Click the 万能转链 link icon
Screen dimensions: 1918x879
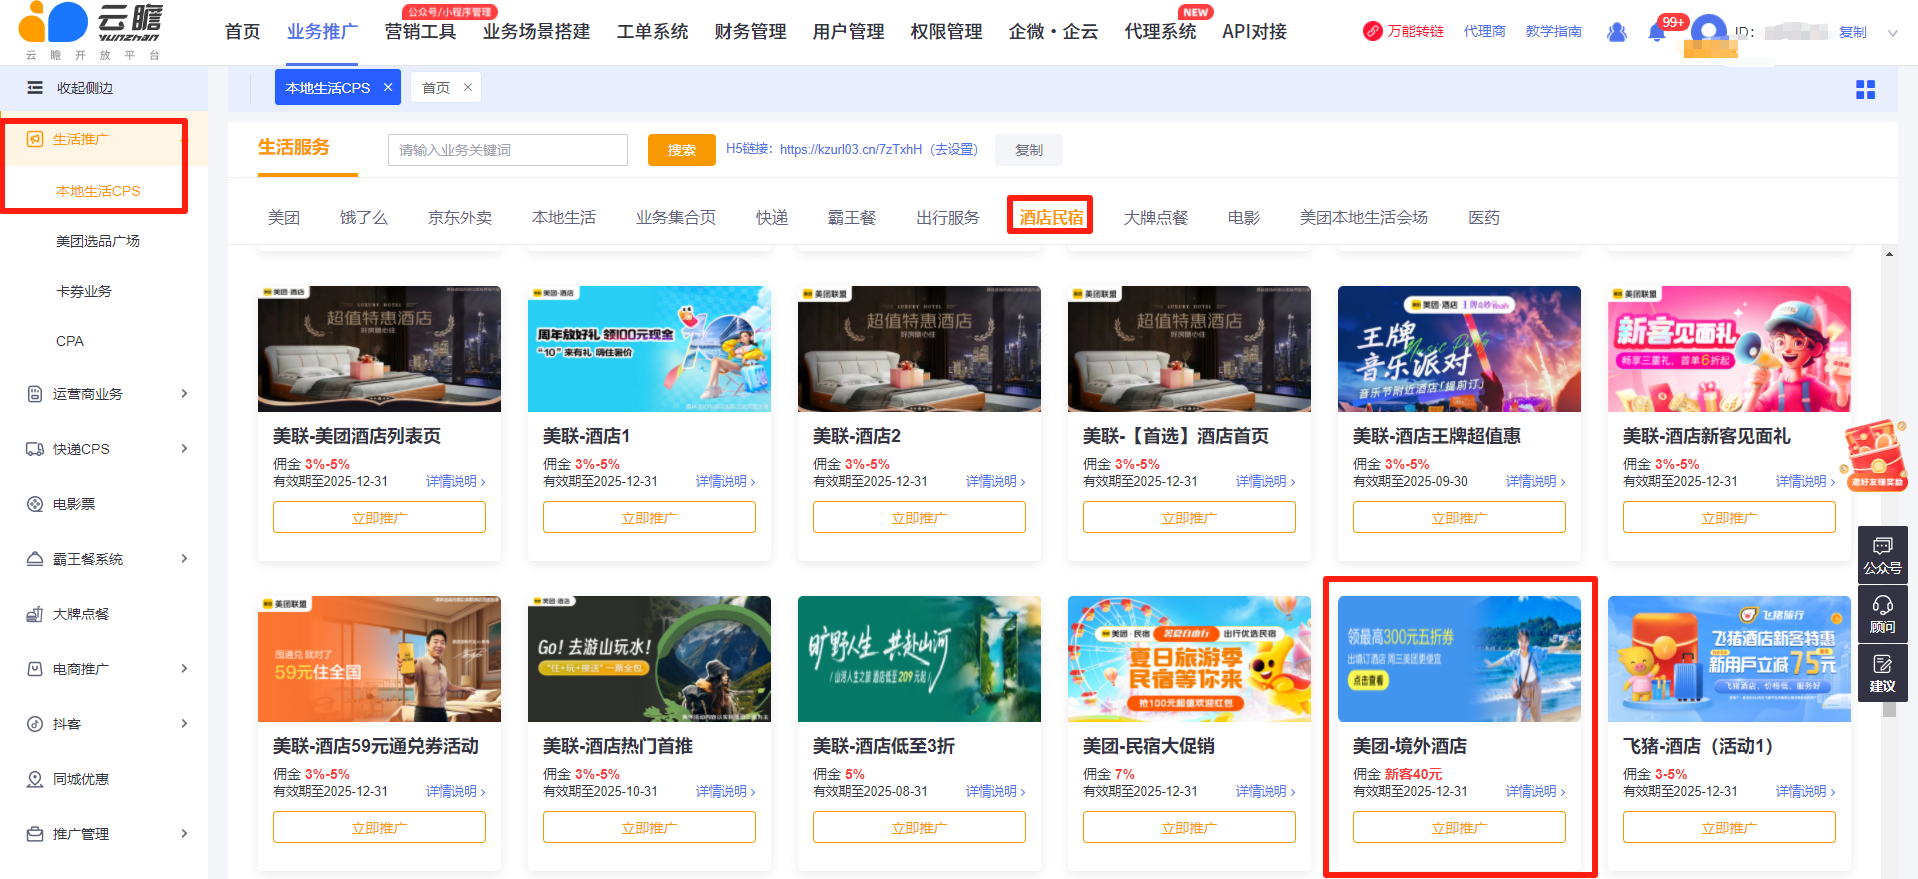[1373, 32]
